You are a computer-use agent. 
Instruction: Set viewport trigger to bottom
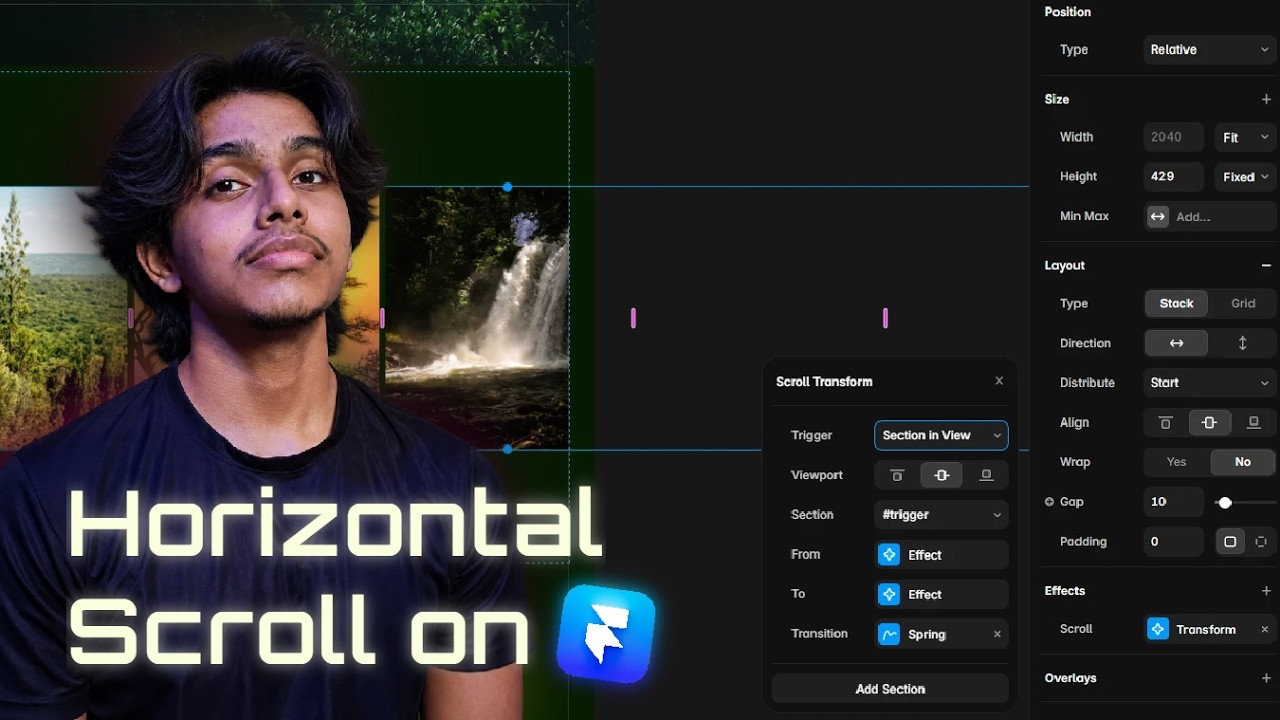986,475
